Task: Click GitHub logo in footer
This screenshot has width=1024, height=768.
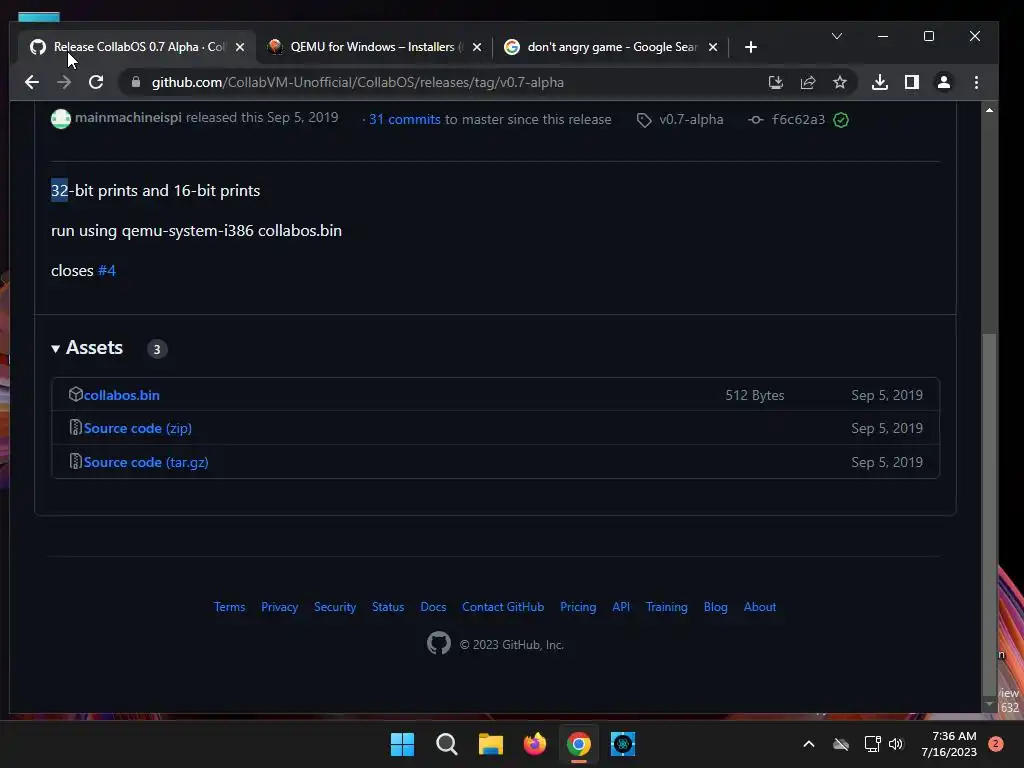Action: click(439, 643)
